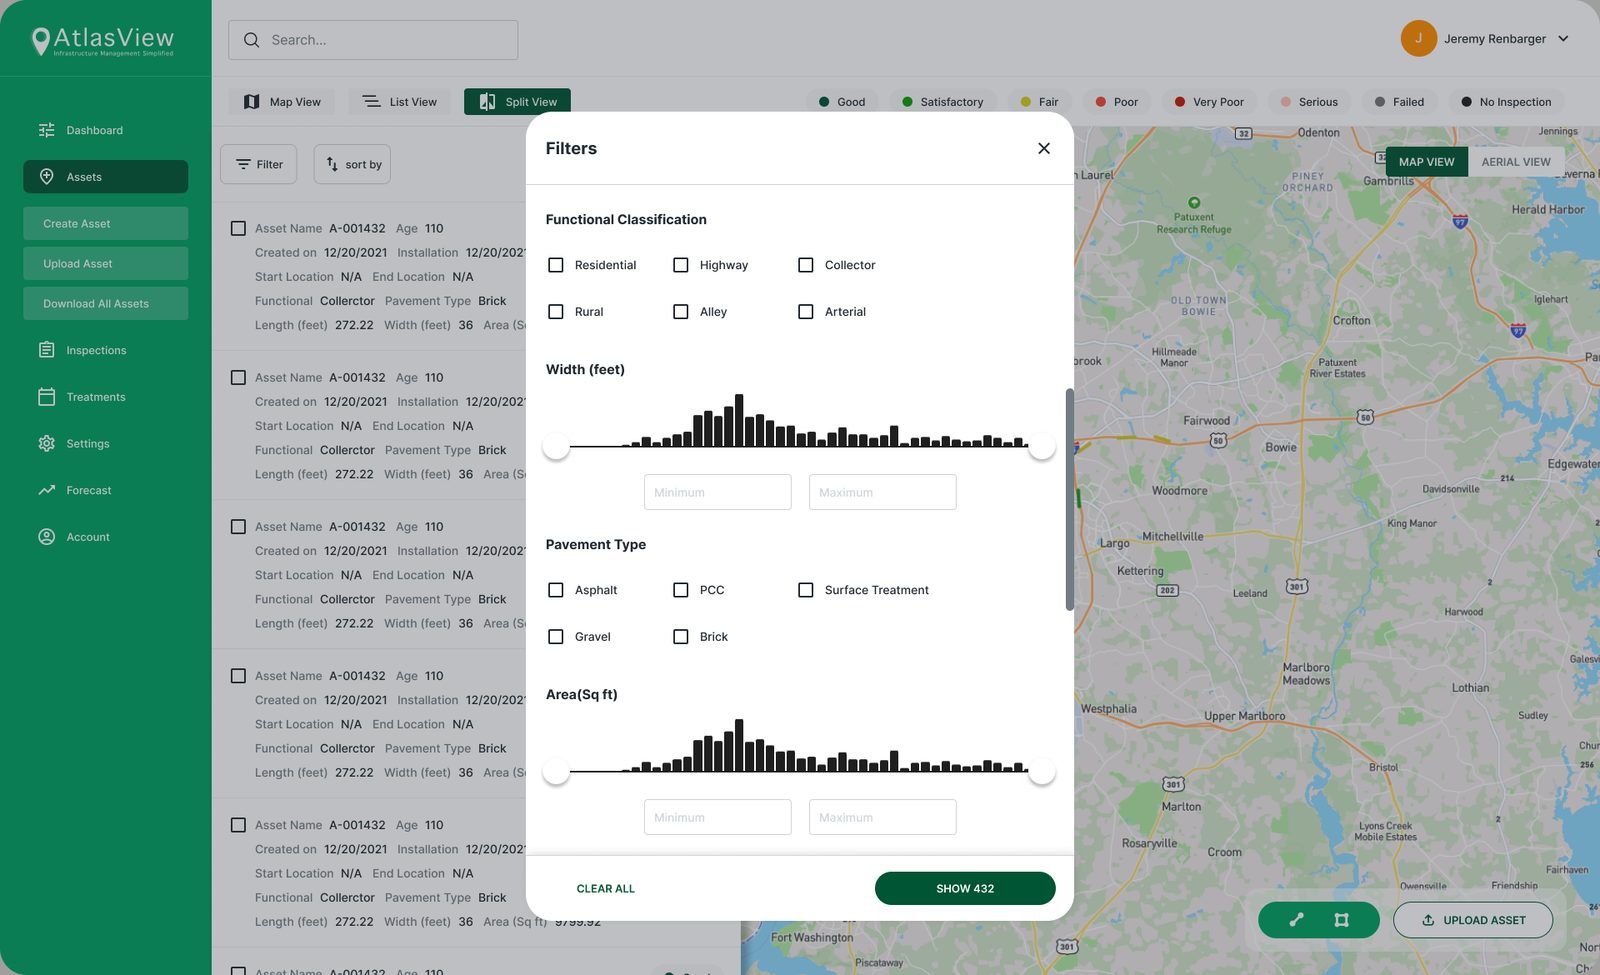Click the Download All Assets button
This screenshot has width=1600, height=975.
coord(106,304)
